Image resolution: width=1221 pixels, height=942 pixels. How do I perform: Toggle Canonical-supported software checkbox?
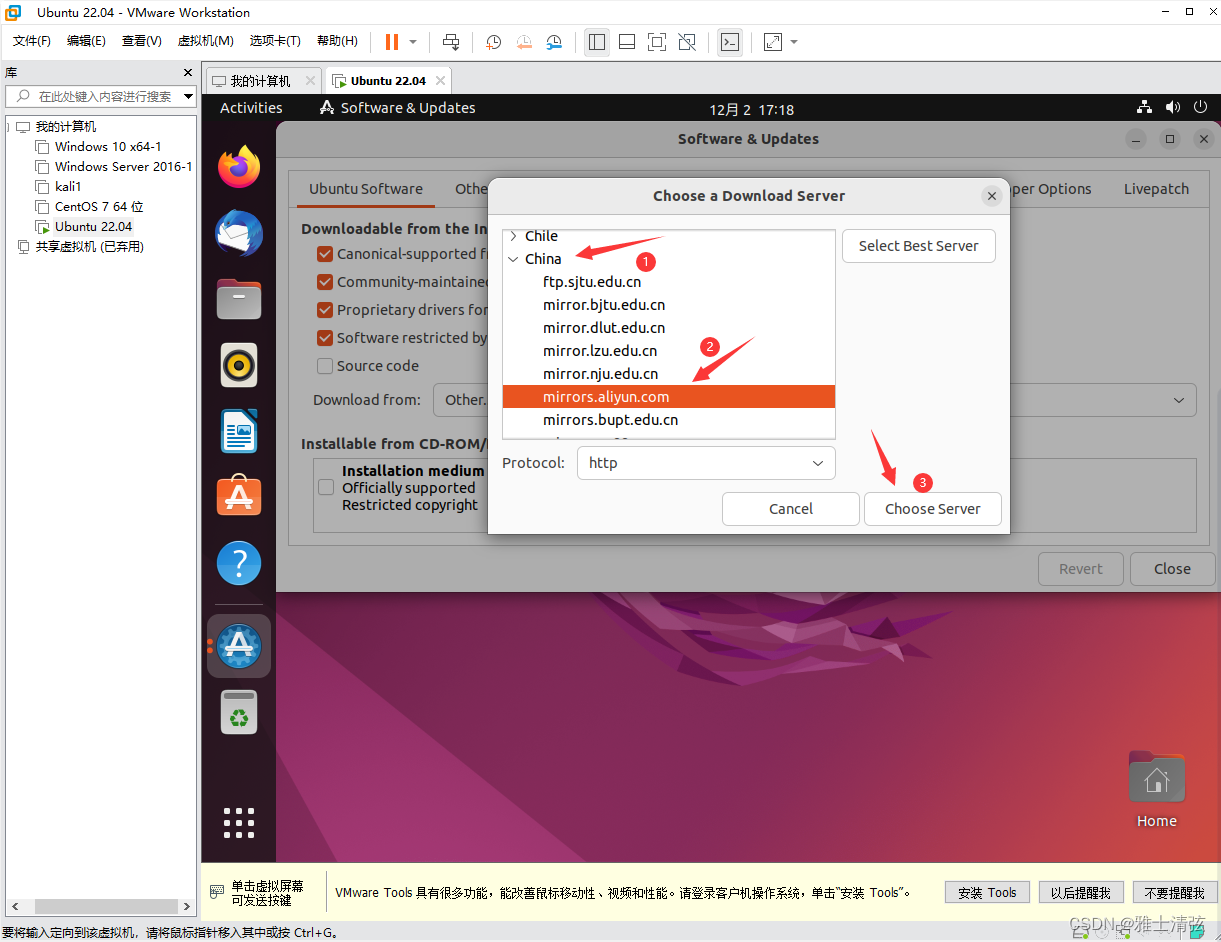tap(325, 254)
